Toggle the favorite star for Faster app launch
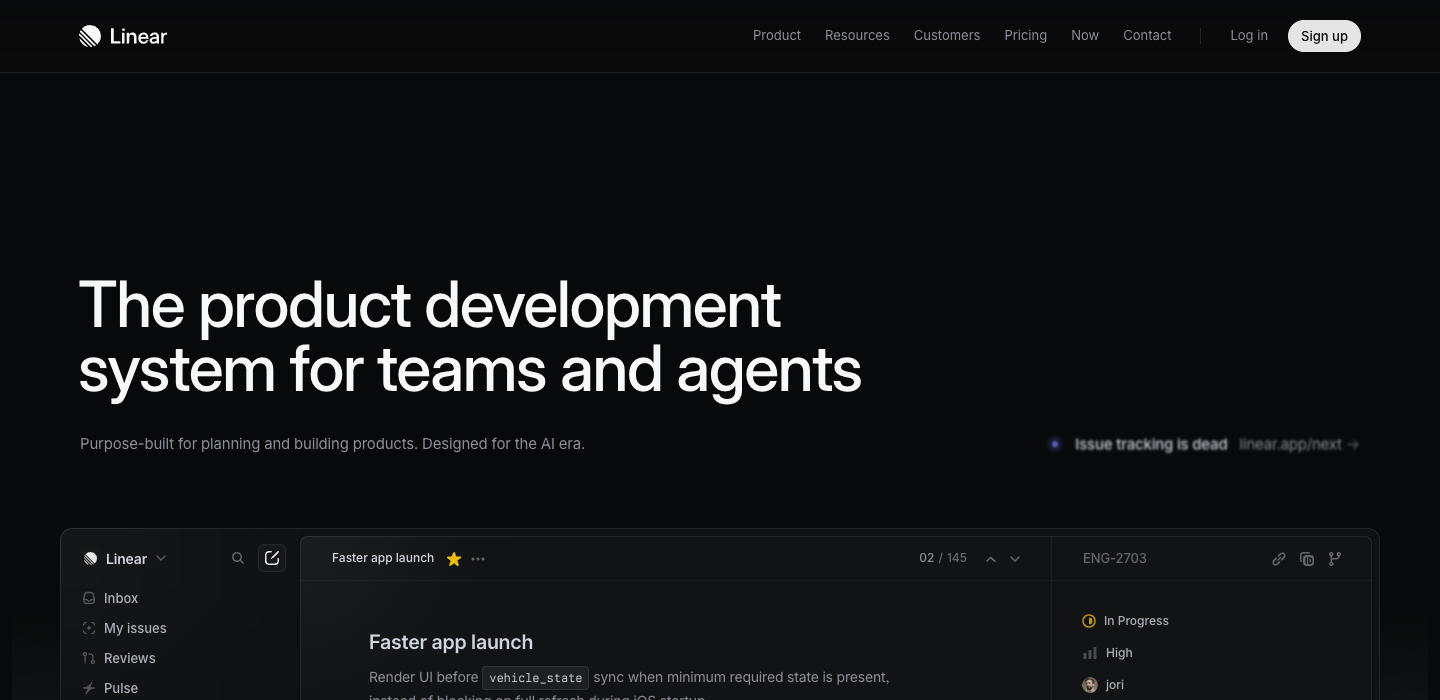The width and height of the screenshot is (1440, 700). pyautogui.click(x=454, y=559)
